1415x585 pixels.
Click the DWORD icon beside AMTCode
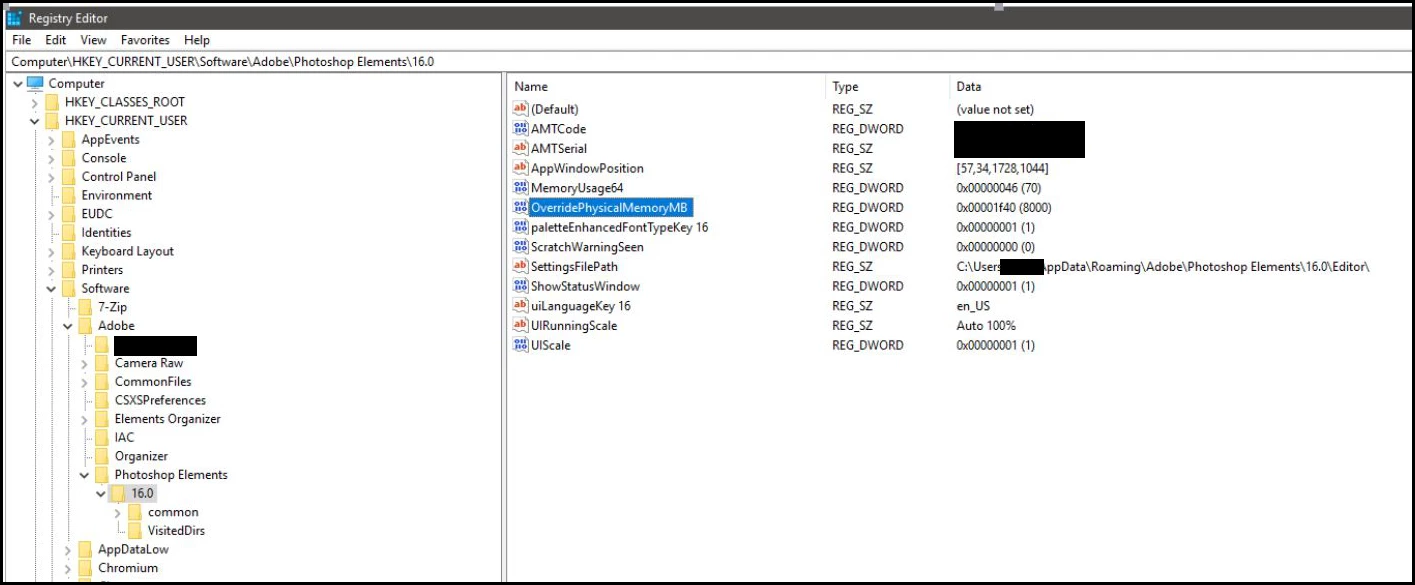tap(520, 129)
